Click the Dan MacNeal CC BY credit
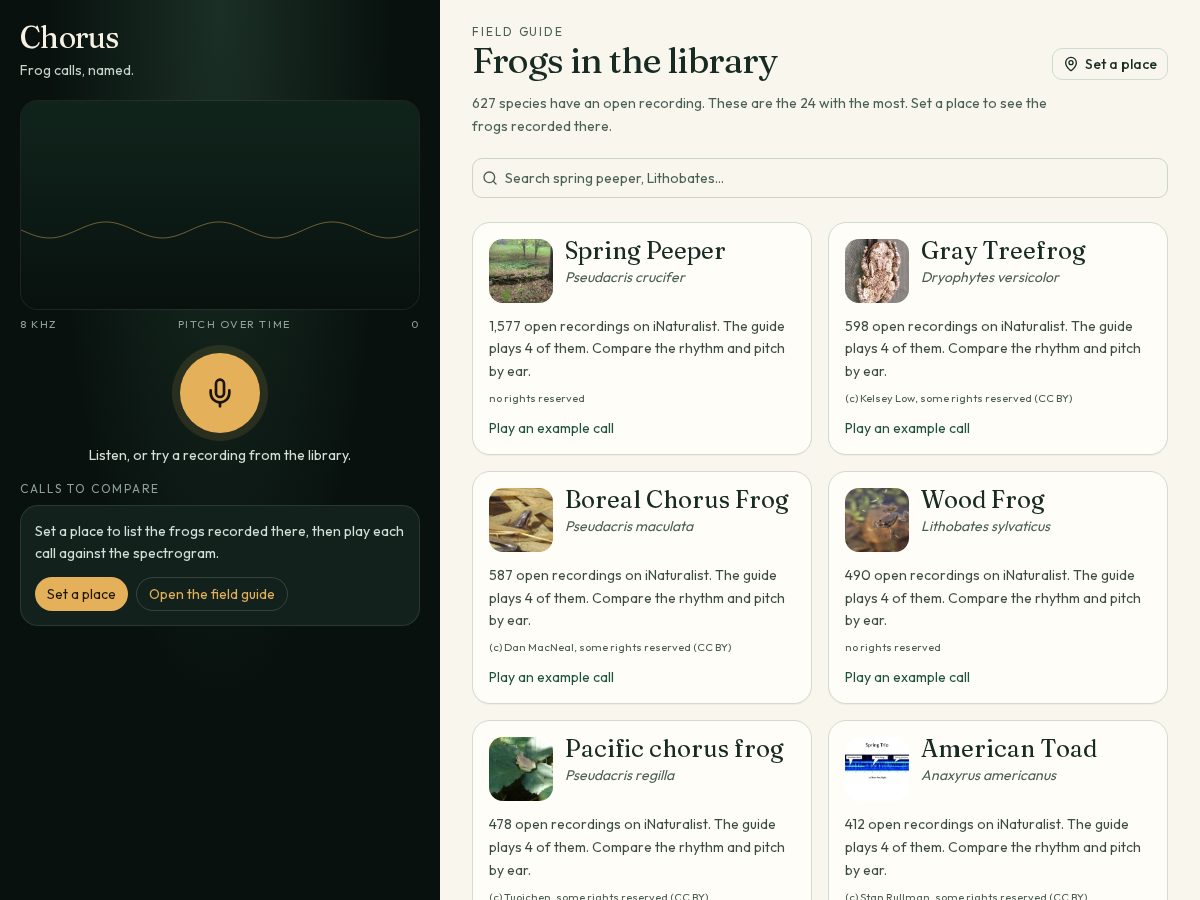 610,647
